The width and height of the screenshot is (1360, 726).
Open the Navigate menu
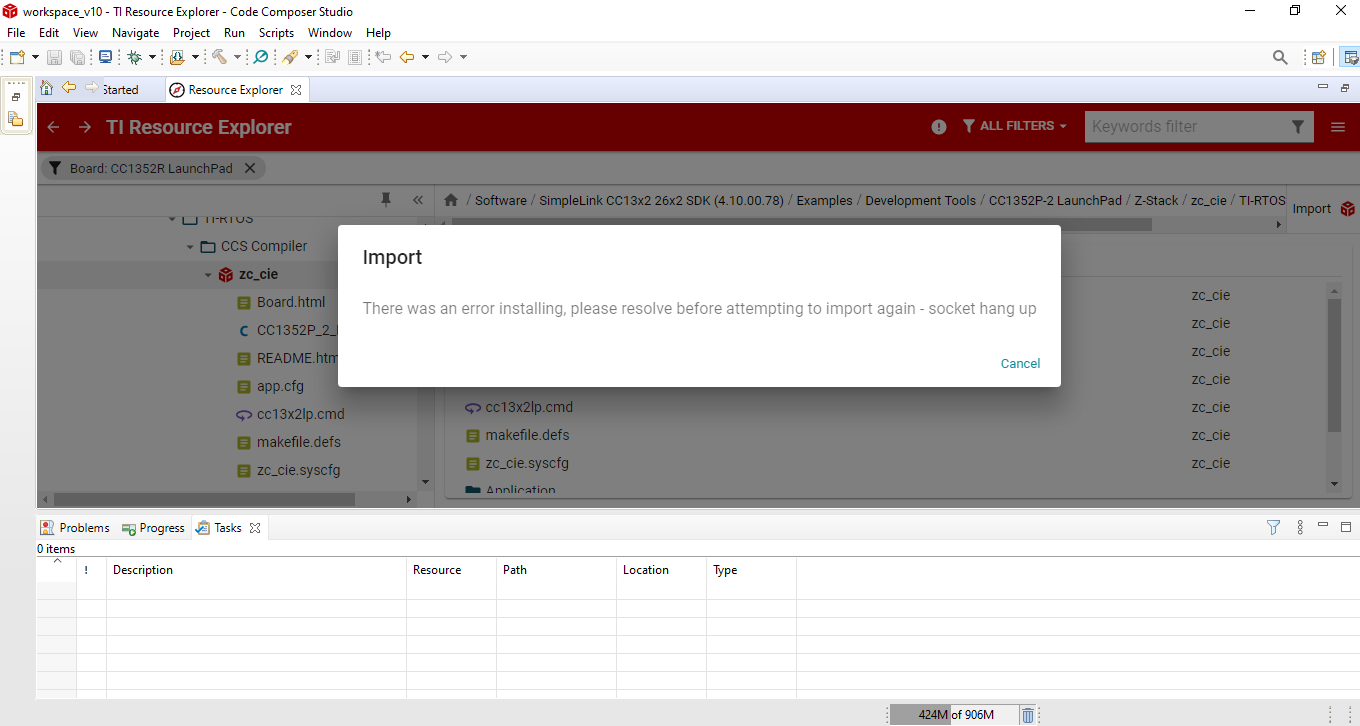[135, 33]
